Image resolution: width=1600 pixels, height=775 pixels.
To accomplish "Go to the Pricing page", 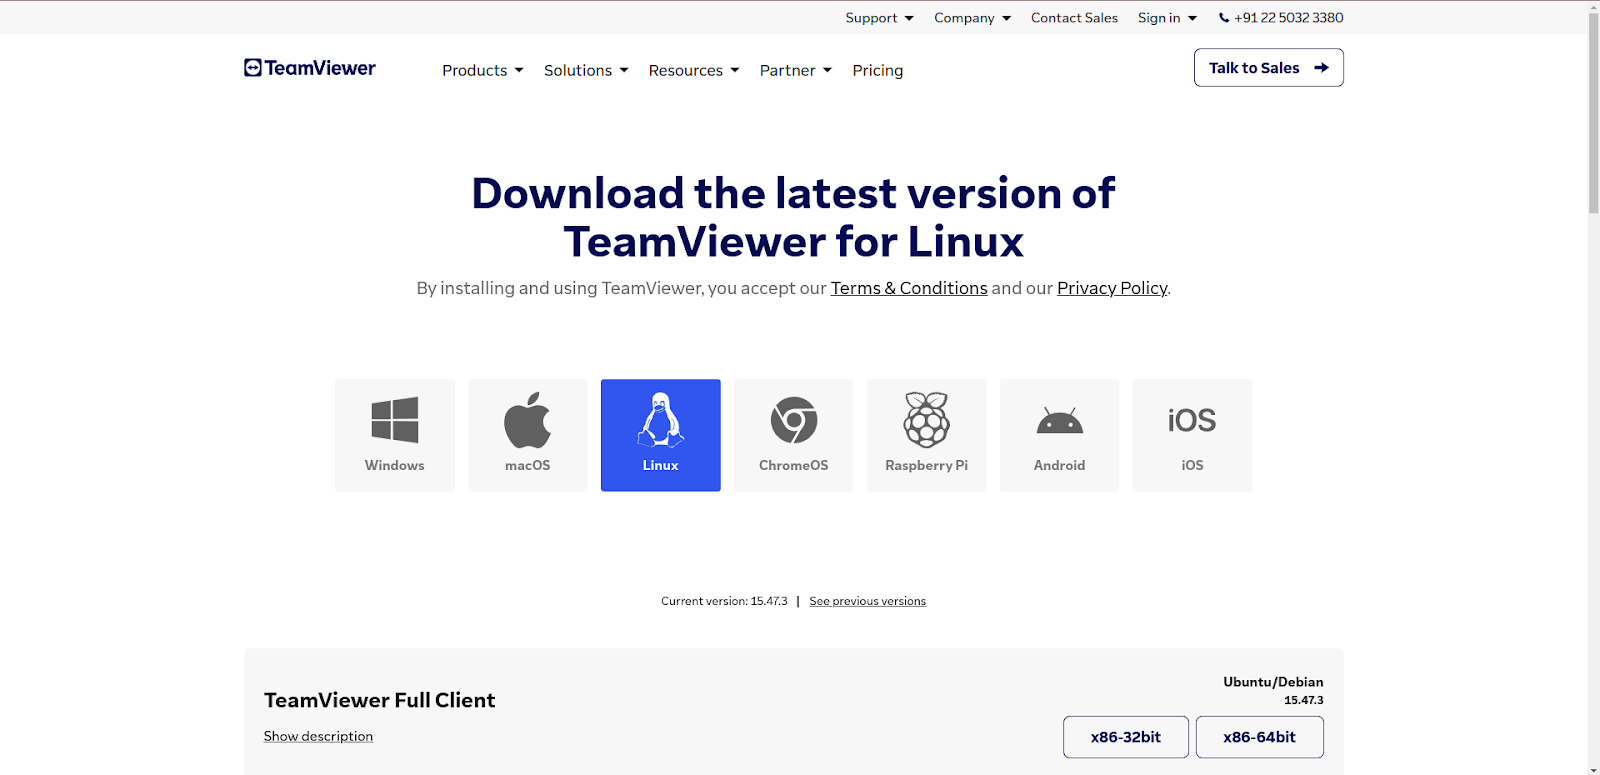I will [878, 70].
